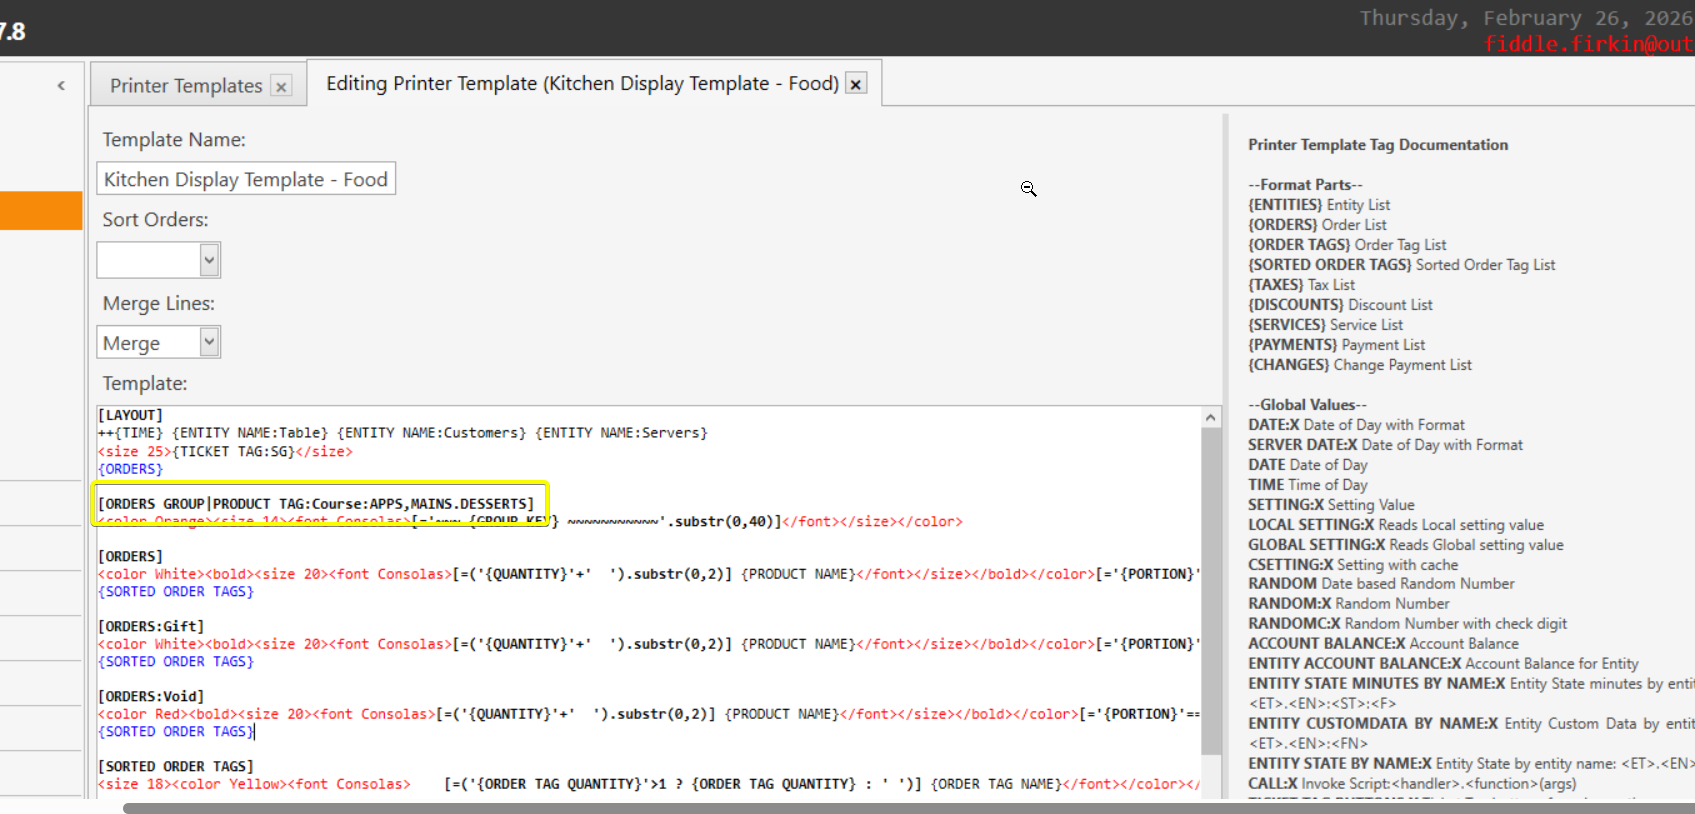Screen dimensions: 1695x814
Task: Click the Printer Template Tag Documentation heading
Action: [x=1377, y=145]
